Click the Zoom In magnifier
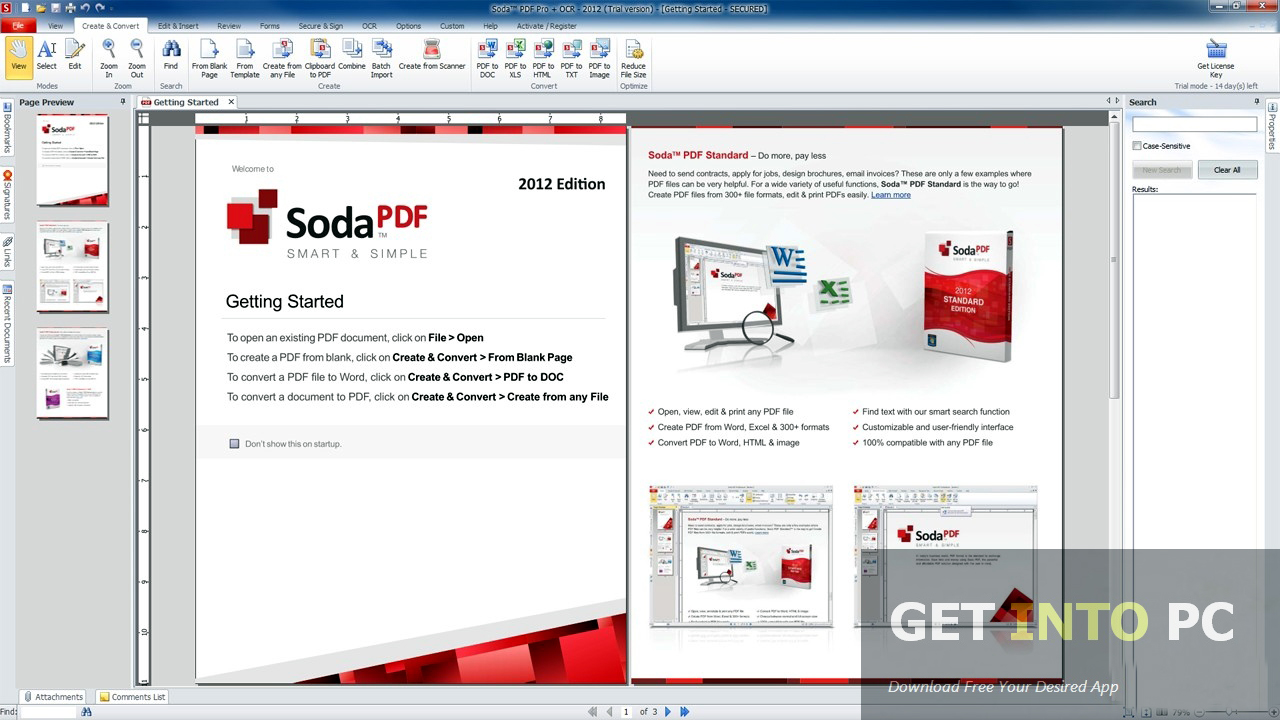This screenshot has width=1280, height=720. pos(109,58)
